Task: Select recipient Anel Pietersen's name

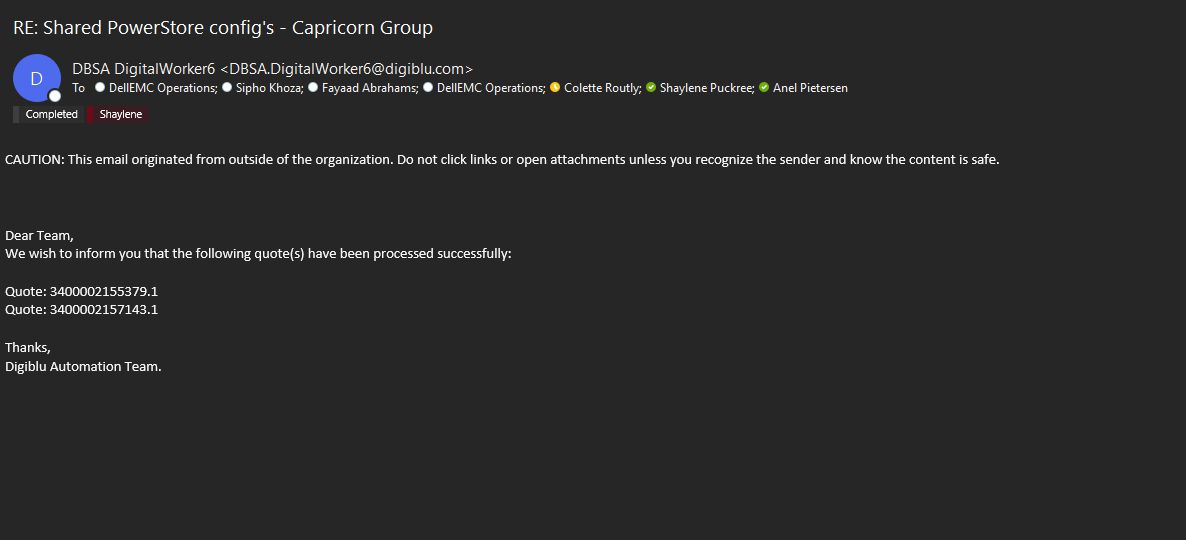Action: (x=810, y=88)
